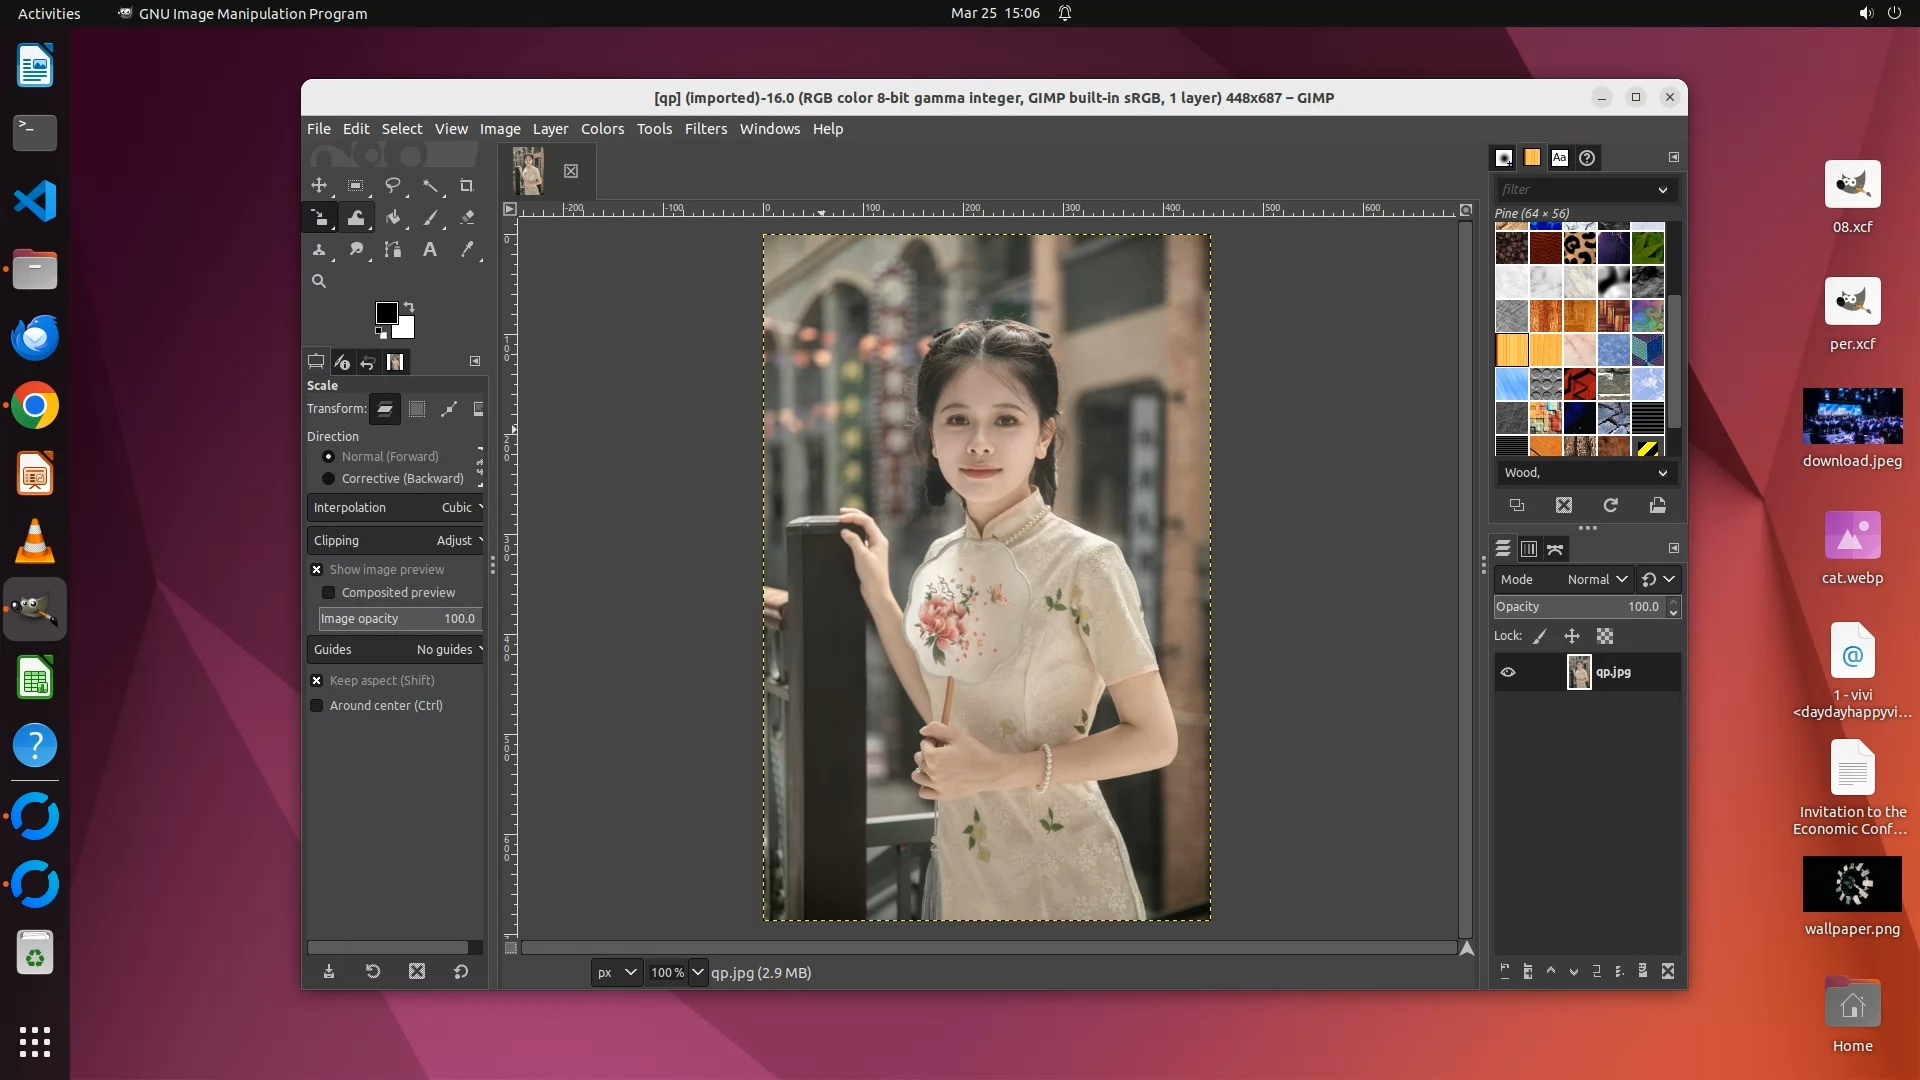Select the Free Select lasso tool
This screenshot has width=1920, height=1080.
tap(393, 186)
